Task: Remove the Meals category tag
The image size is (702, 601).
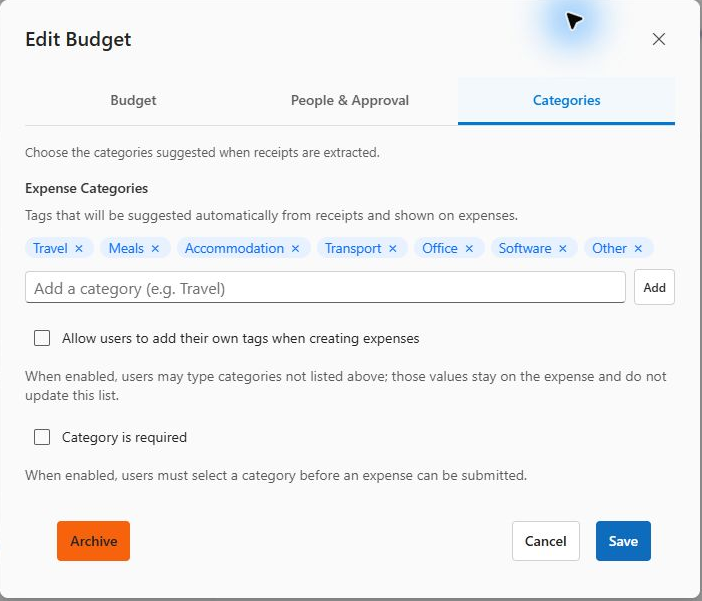Action: [155, 249]
